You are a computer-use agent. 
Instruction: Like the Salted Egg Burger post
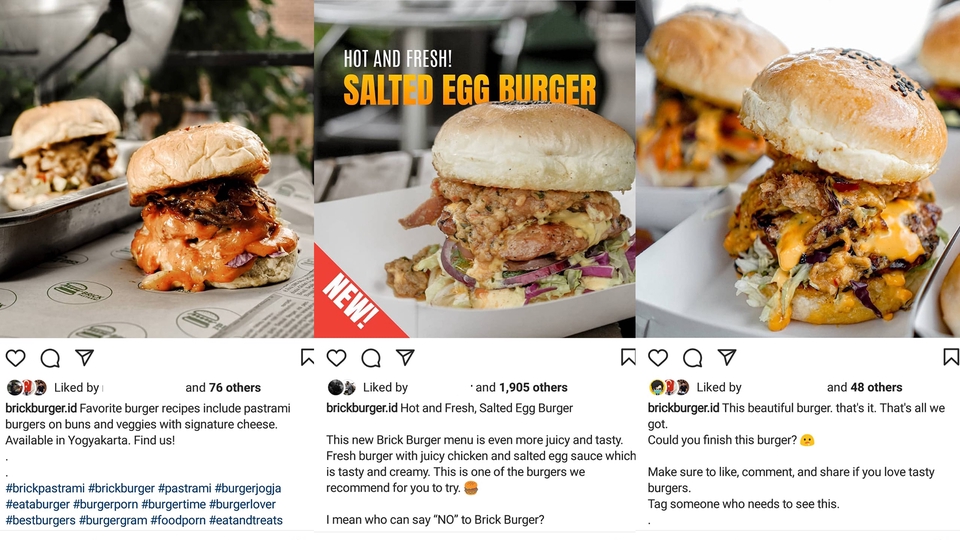336,358
